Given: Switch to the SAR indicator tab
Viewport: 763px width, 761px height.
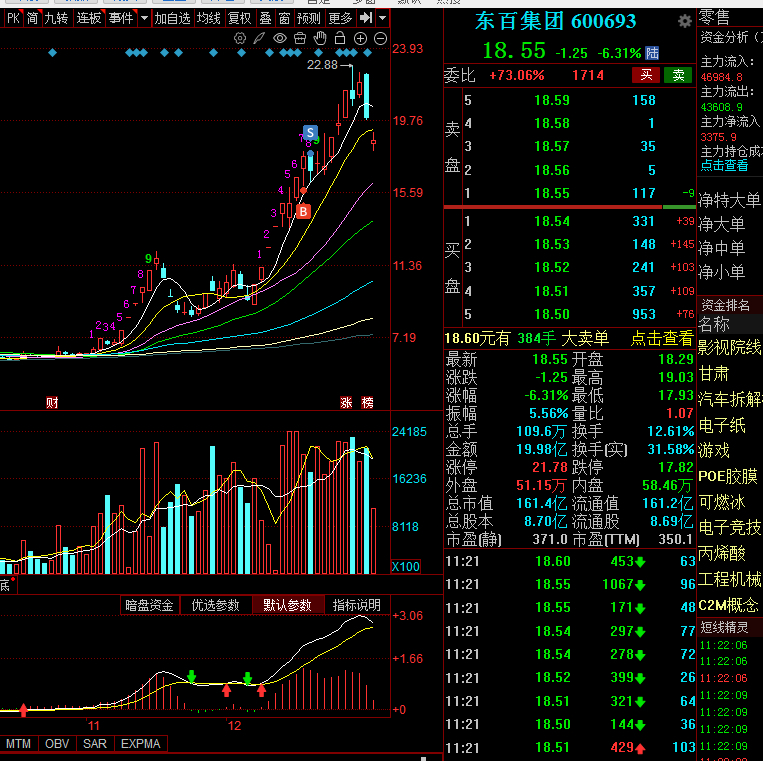Looking at the screenshot, I should pyautogui.click(x=95, y=743).
